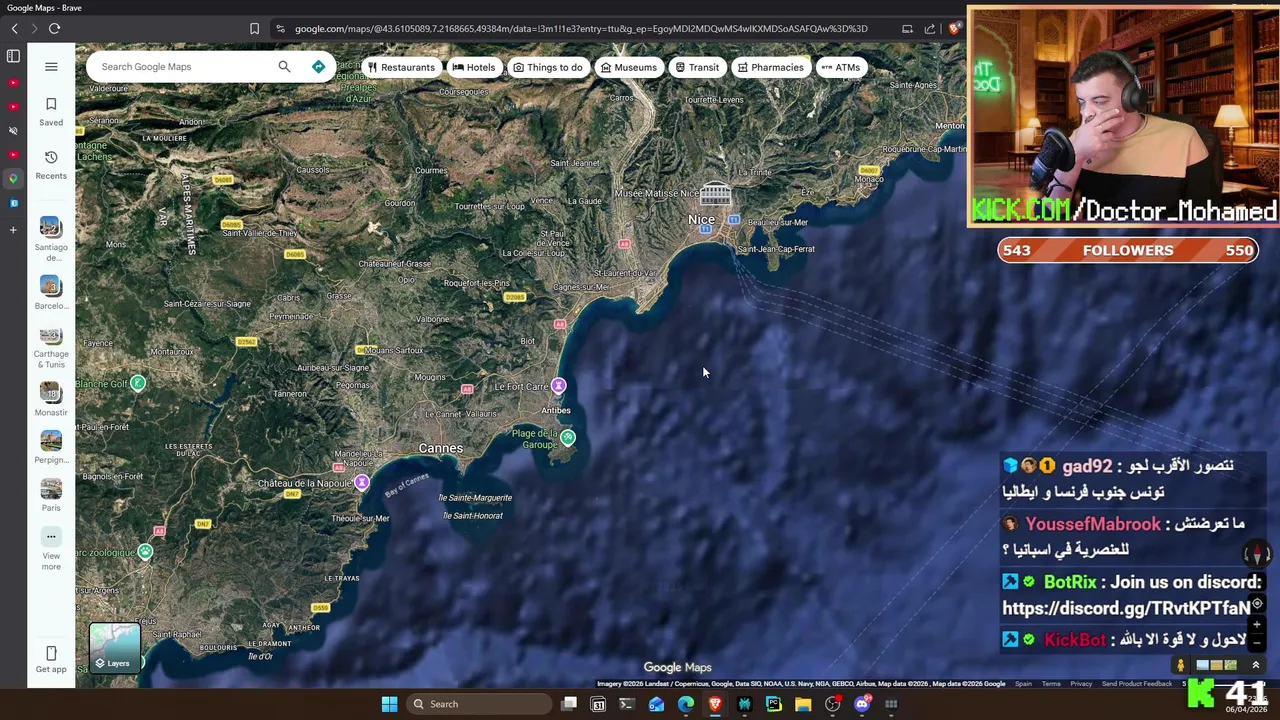1280x720 pixels.
Task: Click the Château de la Napoule marker
Action: (362, 483)
